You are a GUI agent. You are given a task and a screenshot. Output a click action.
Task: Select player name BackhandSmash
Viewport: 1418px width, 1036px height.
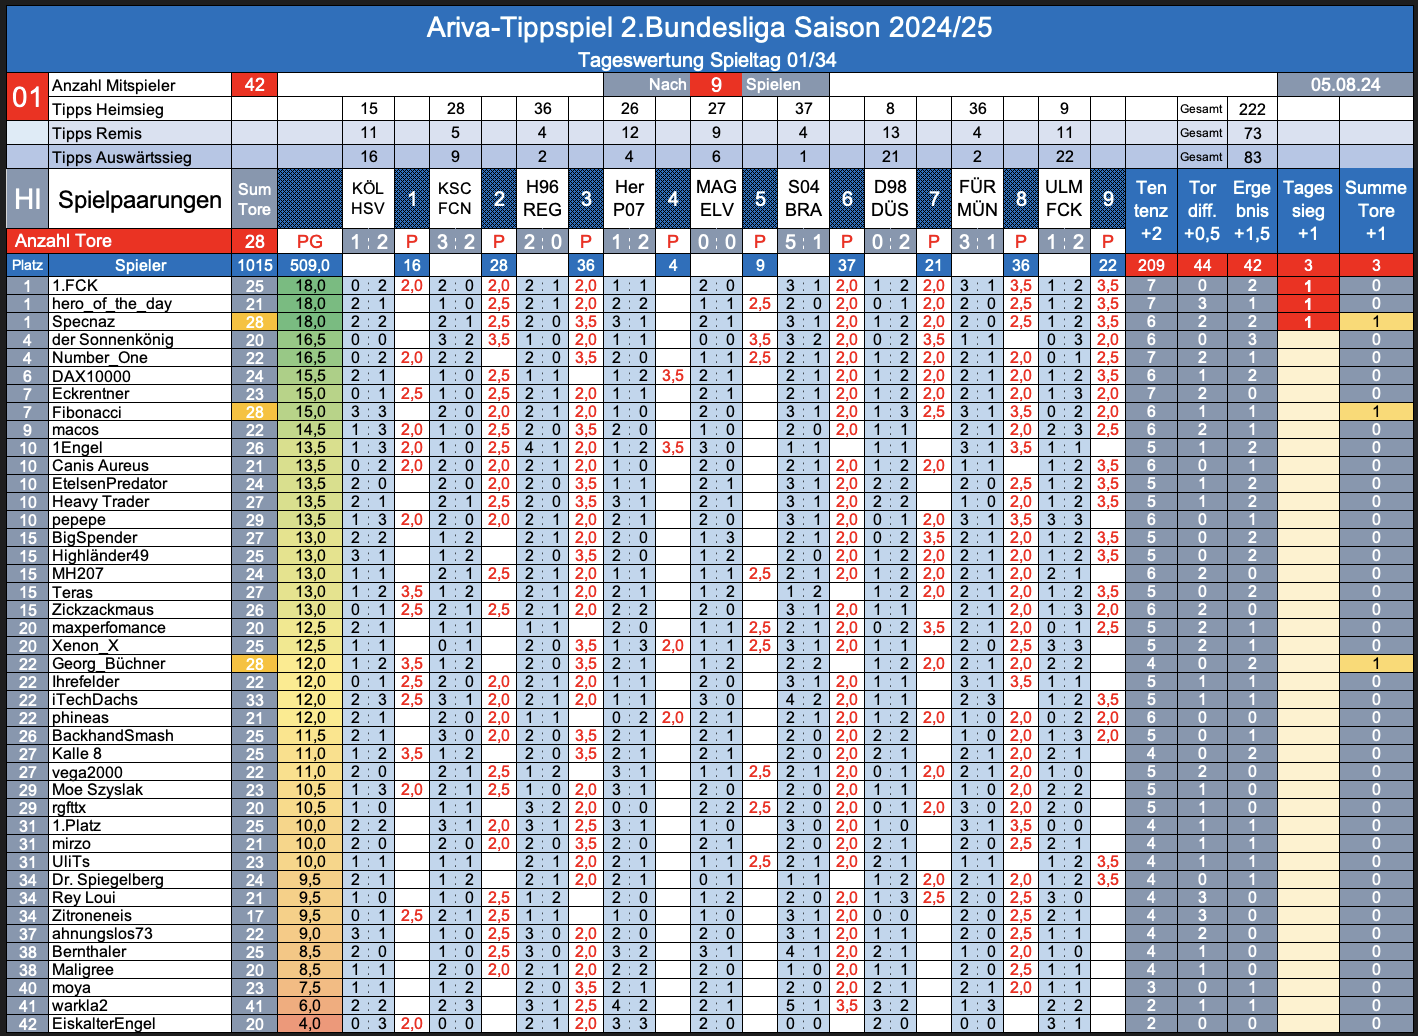pyautogui.click(x=113, y=735)
